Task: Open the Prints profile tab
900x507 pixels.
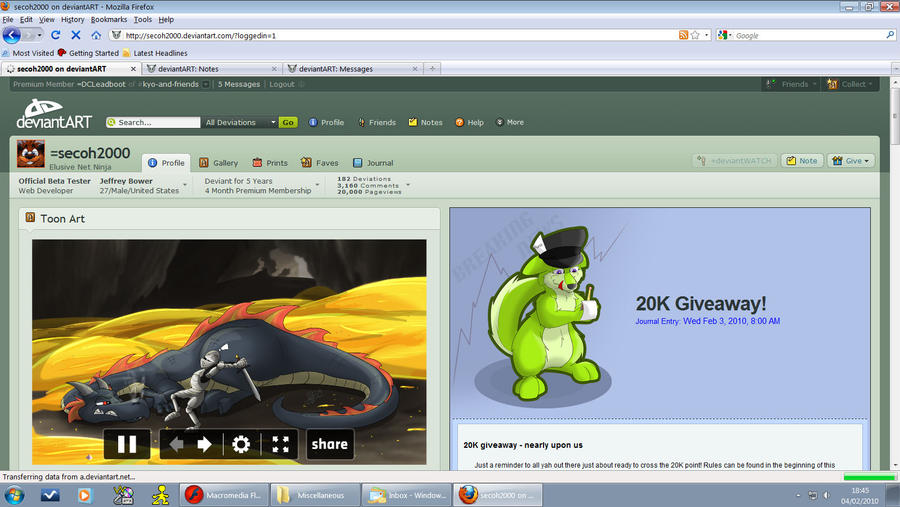Action: (x=270, y=163)
